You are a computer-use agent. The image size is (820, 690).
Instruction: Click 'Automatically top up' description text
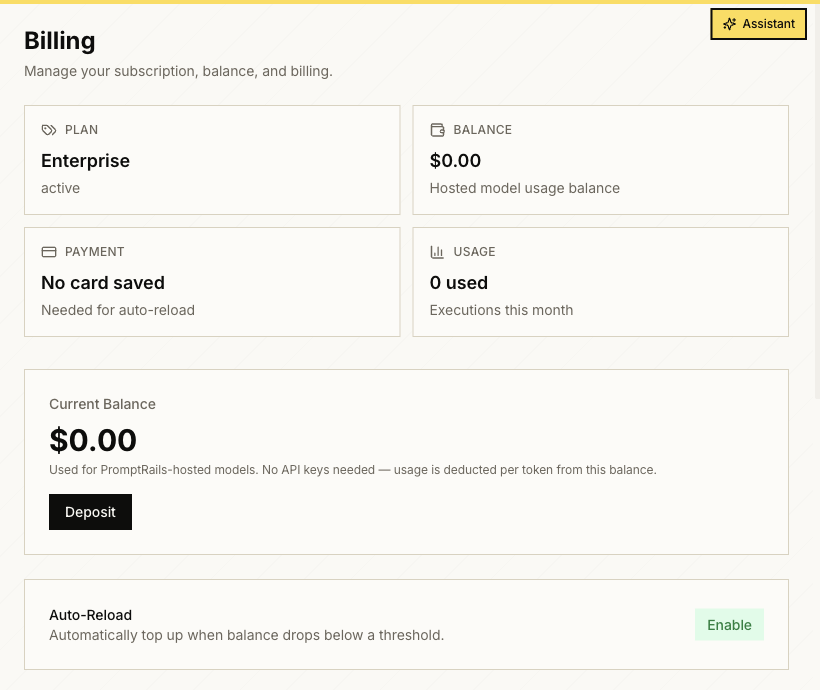point(247,635)
